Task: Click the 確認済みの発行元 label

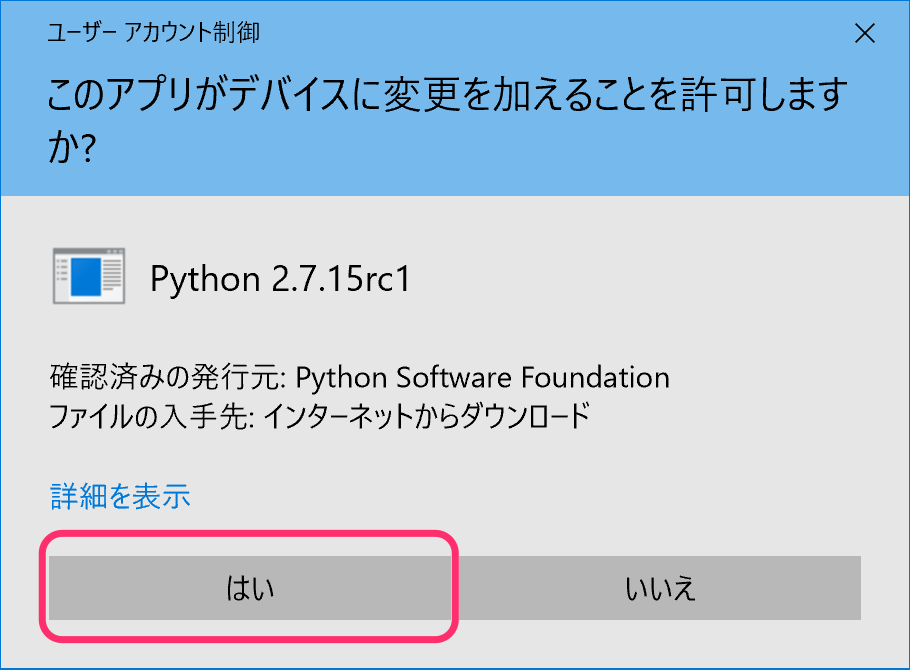Action: point(168,377)
